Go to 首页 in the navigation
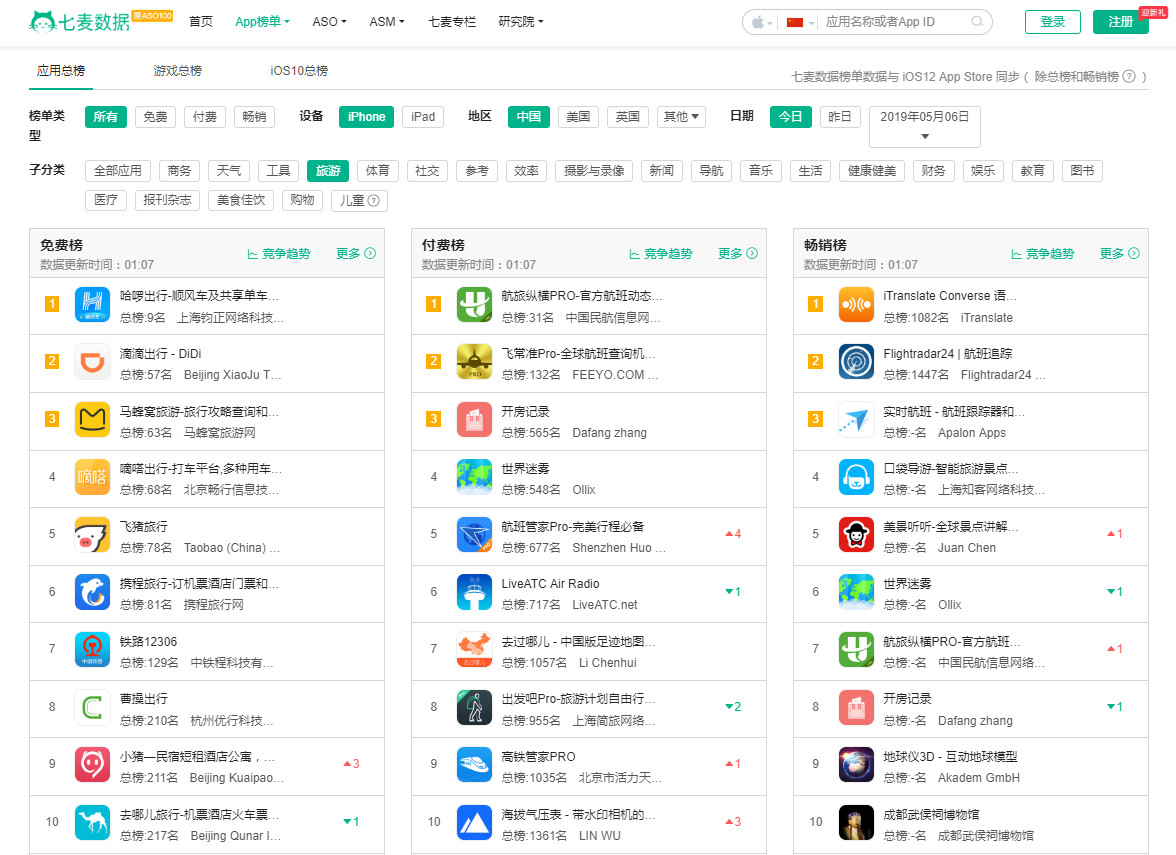This screenshot has height=855, width=1176. tap(200, 22)
